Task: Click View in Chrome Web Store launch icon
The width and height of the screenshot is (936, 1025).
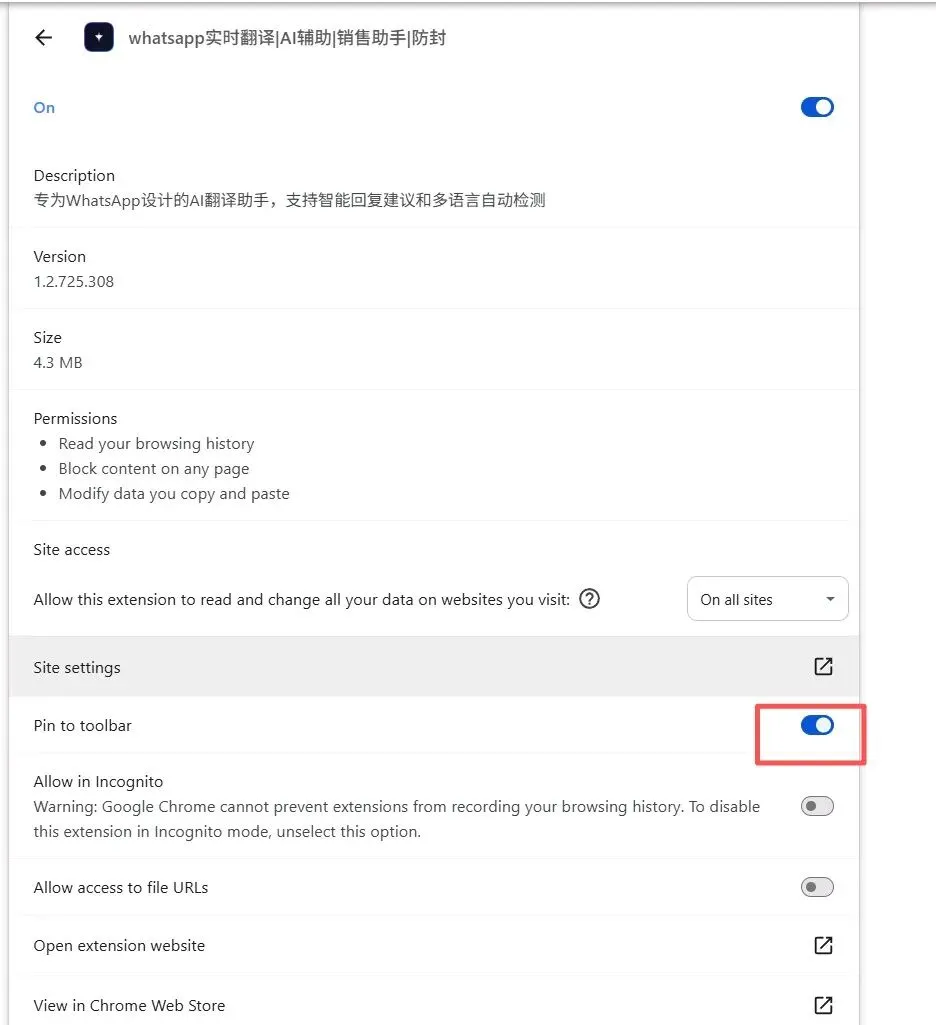Action: coord(823,1005)
